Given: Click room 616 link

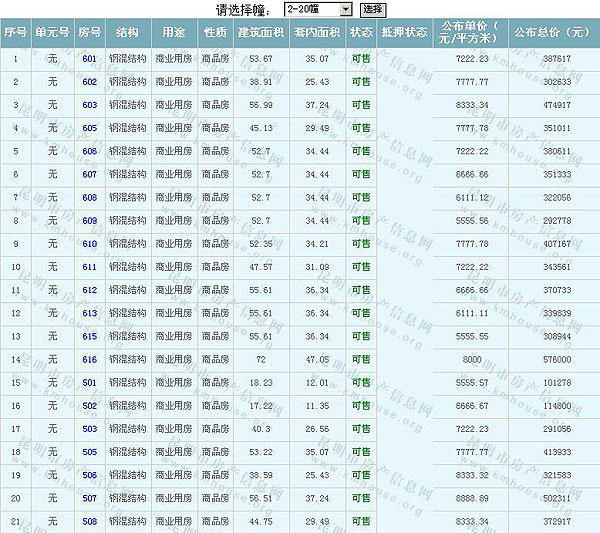Looking at the screenshot, I should pos(90,359).
